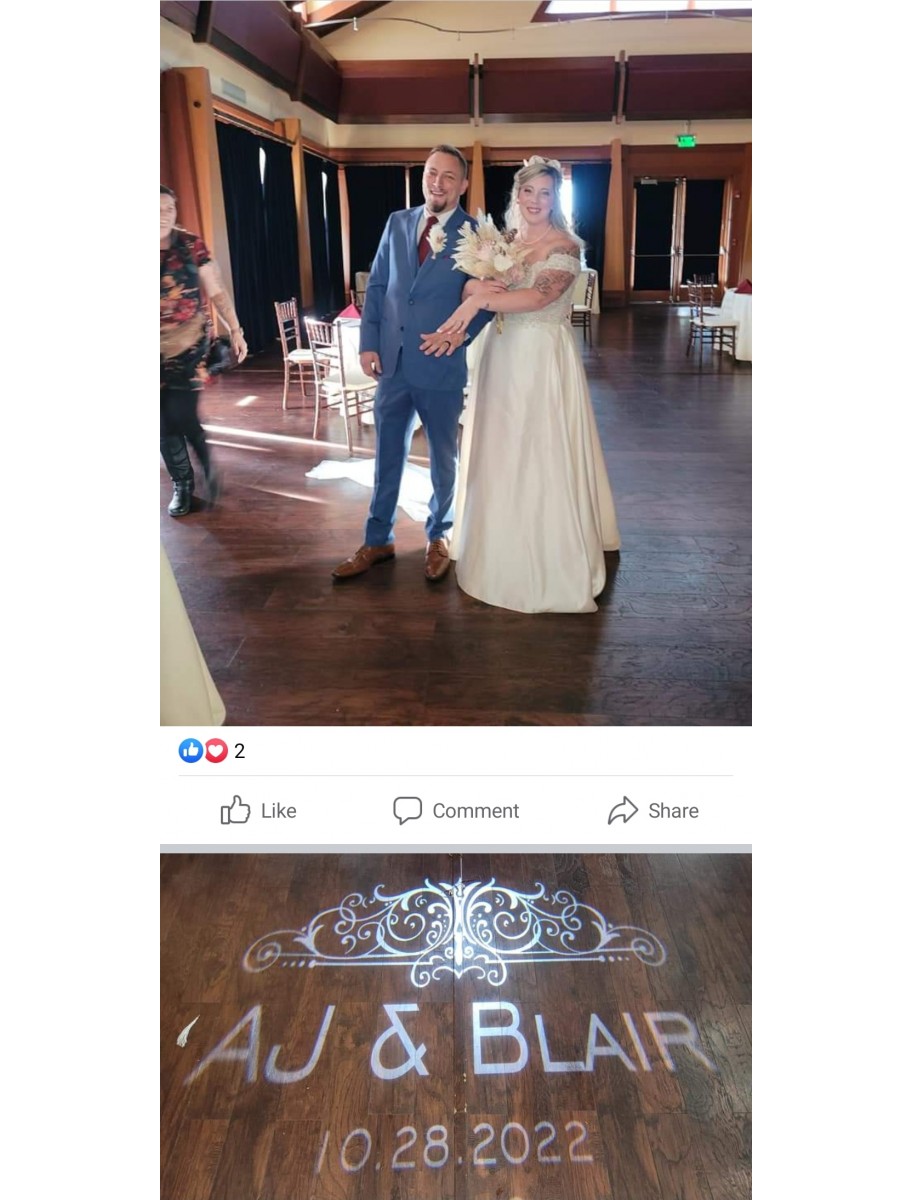
Task: Click the thumbs-up outline Like icon
Action: click(x=235, y=810)
